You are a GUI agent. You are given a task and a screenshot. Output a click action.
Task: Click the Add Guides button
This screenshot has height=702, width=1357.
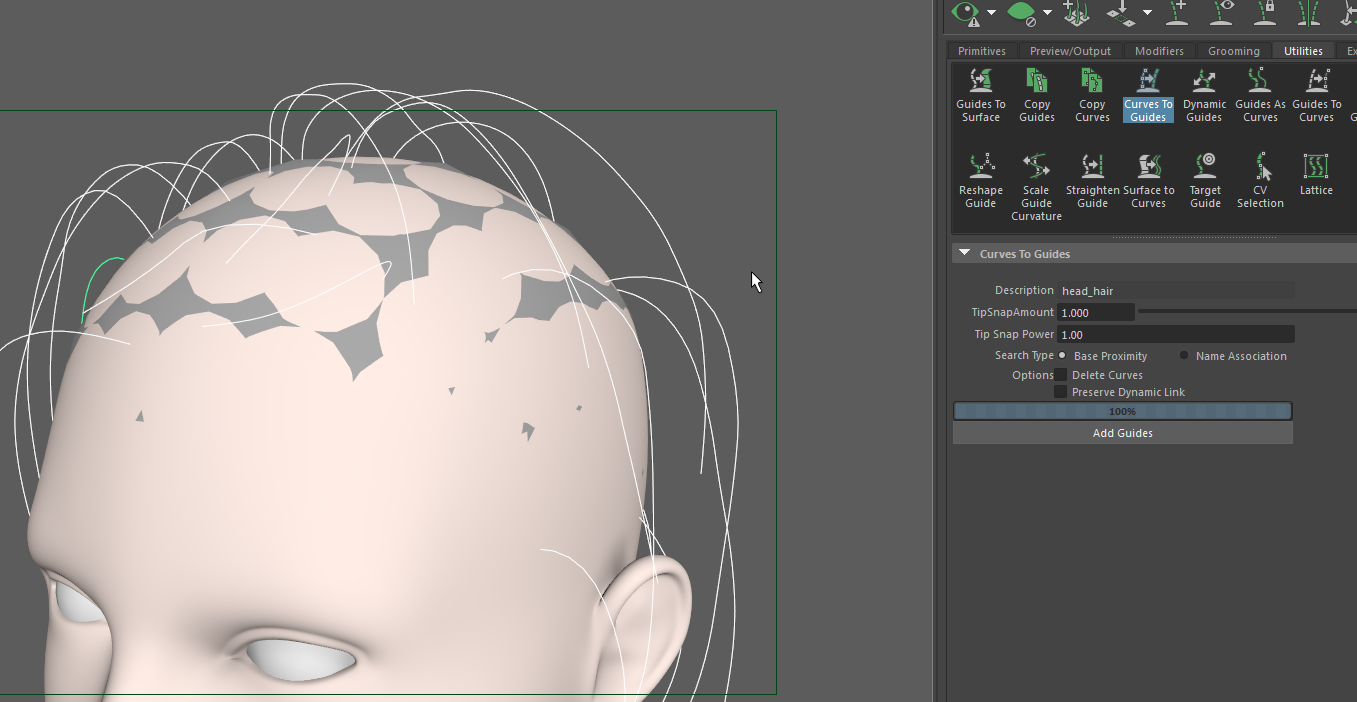[x=1122, y=432]
